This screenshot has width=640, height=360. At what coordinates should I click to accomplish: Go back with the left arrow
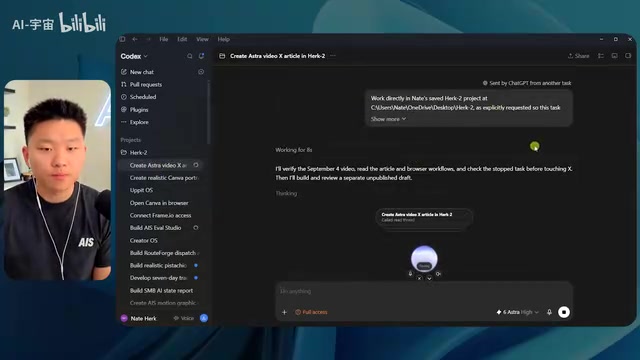point(135,39)
